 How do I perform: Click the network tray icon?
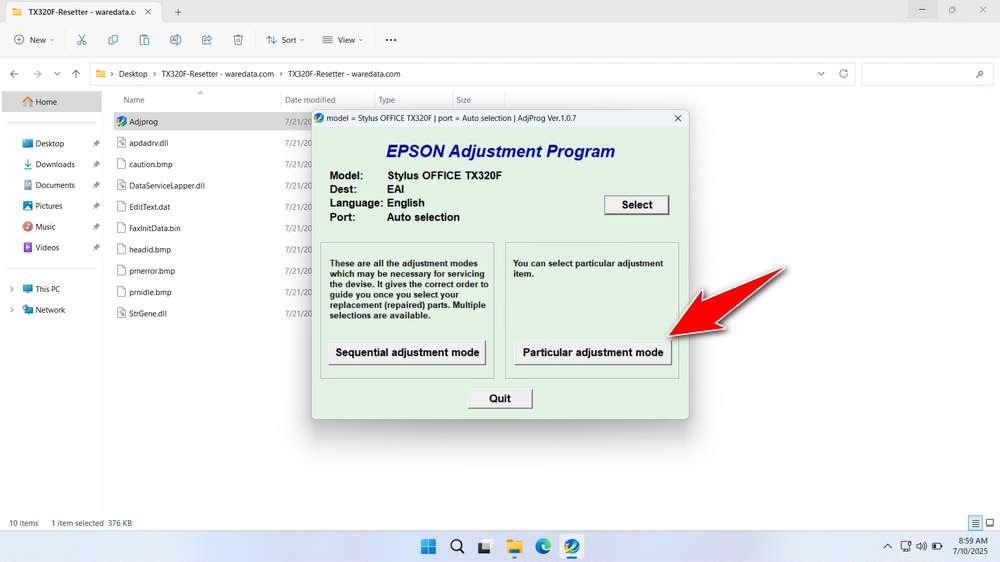905,546
